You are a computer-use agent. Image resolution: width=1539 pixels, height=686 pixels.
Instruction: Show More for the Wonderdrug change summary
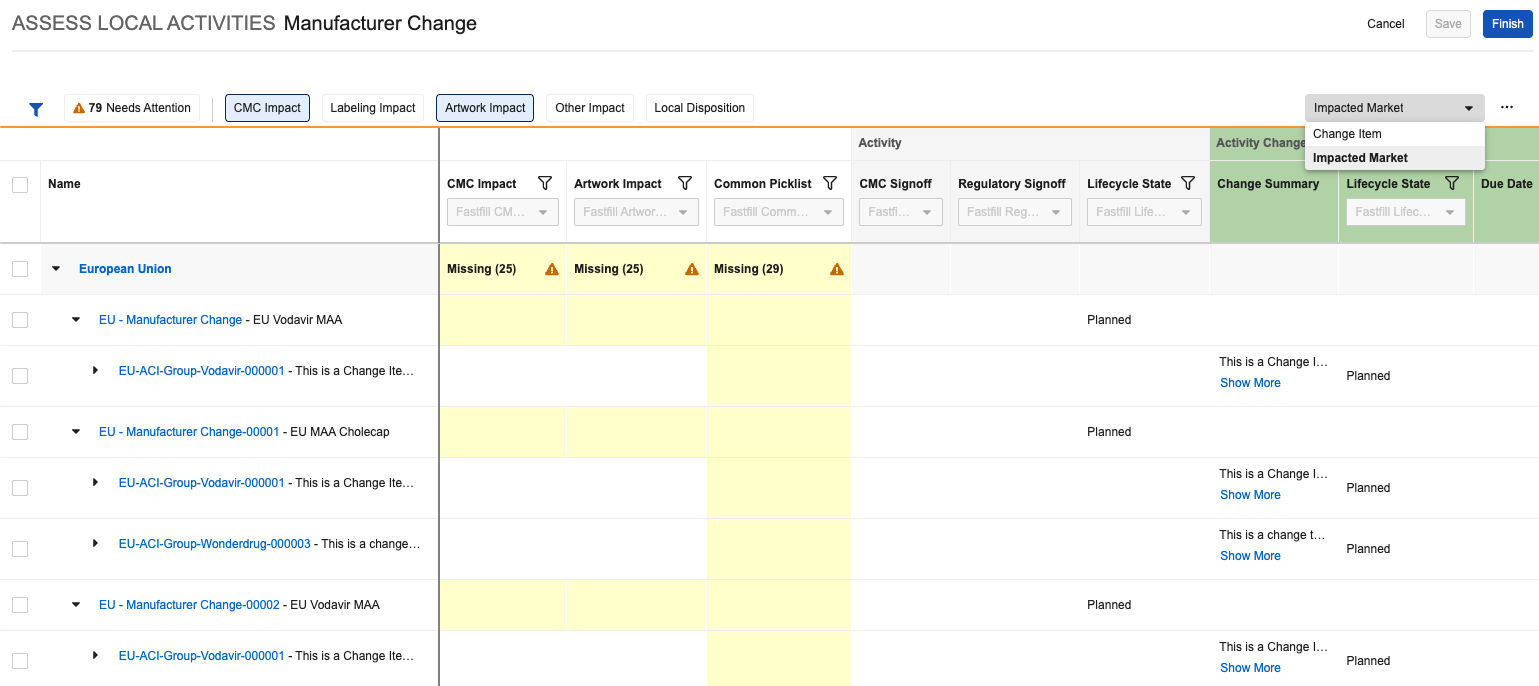click(1250, 556)
